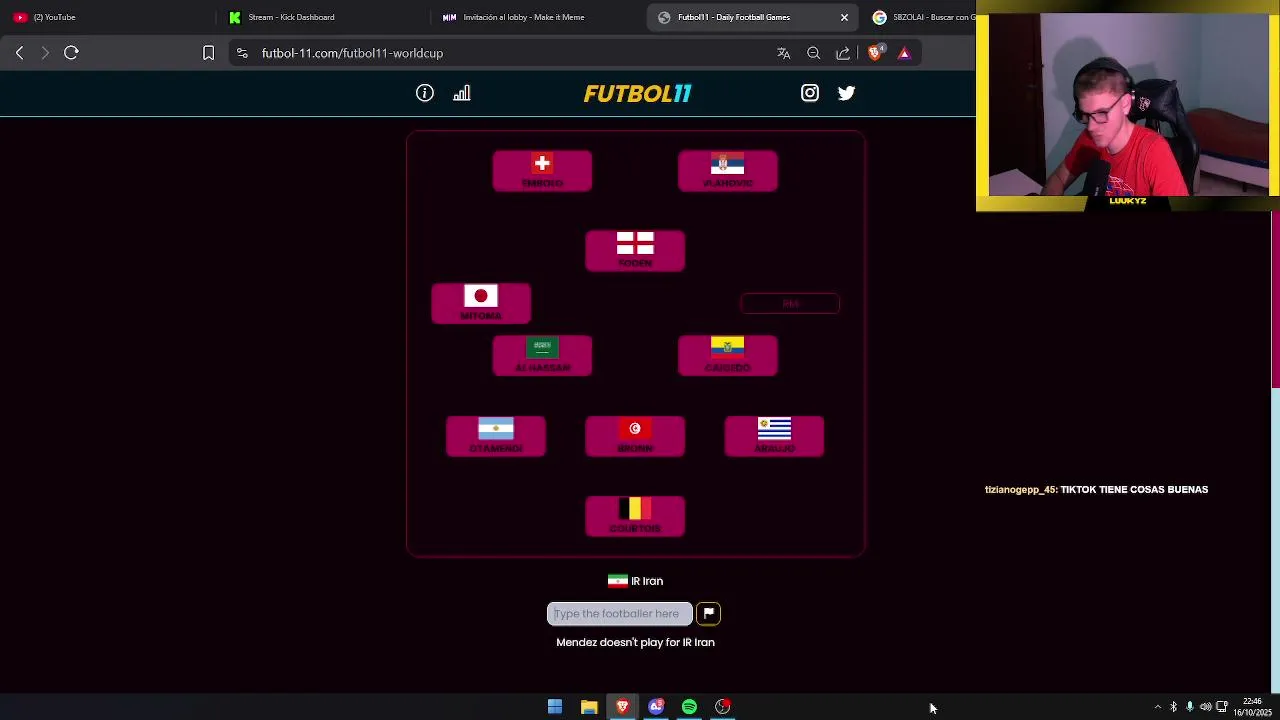
Task: Go forward in browser history
Action: click(45, 53)
